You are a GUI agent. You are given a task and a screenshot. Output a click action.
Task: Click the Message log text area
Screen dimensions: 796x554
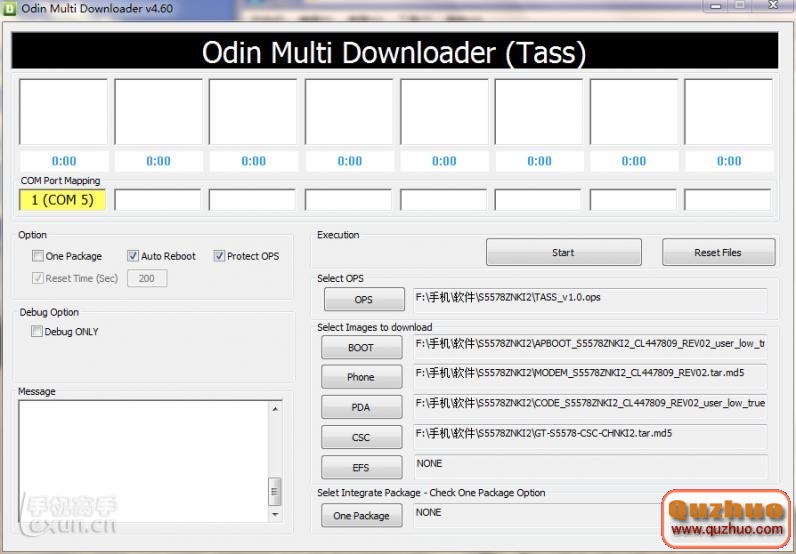(x=144, y=461)
